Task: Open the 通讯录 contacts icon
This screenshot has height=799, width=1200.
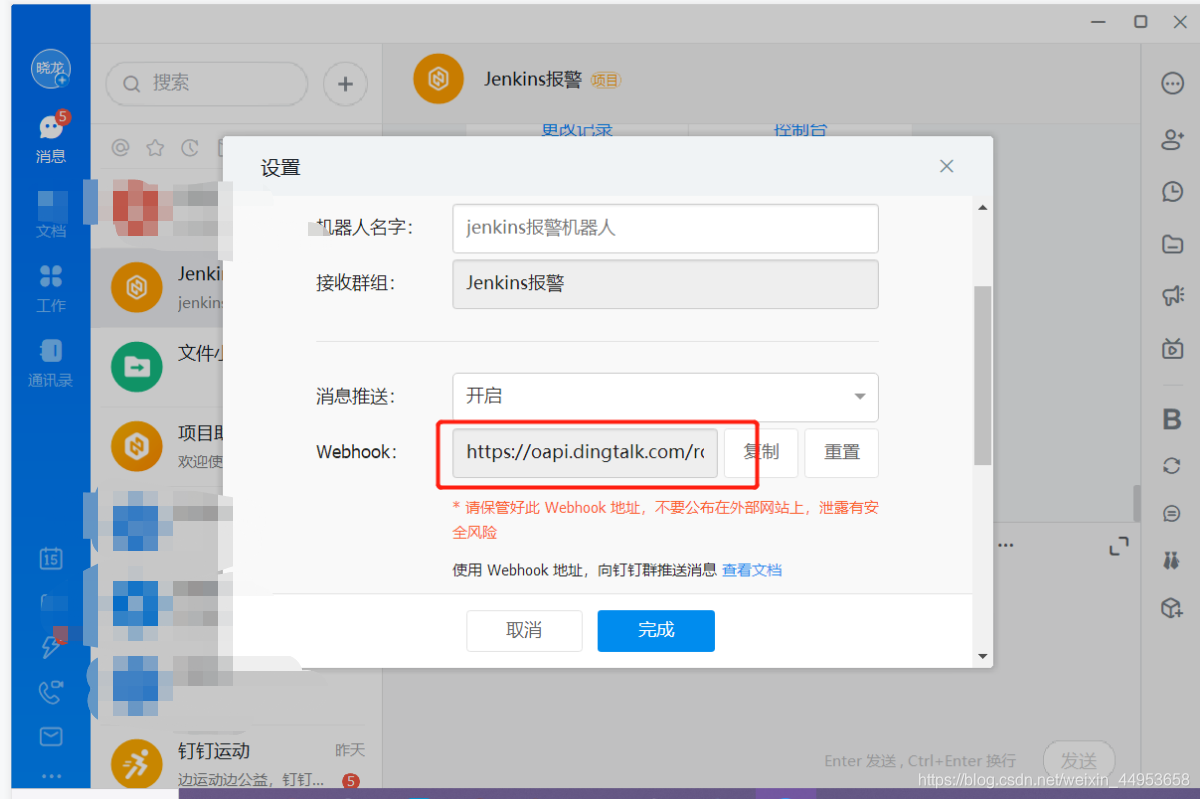Action: [x=51, y=362]
